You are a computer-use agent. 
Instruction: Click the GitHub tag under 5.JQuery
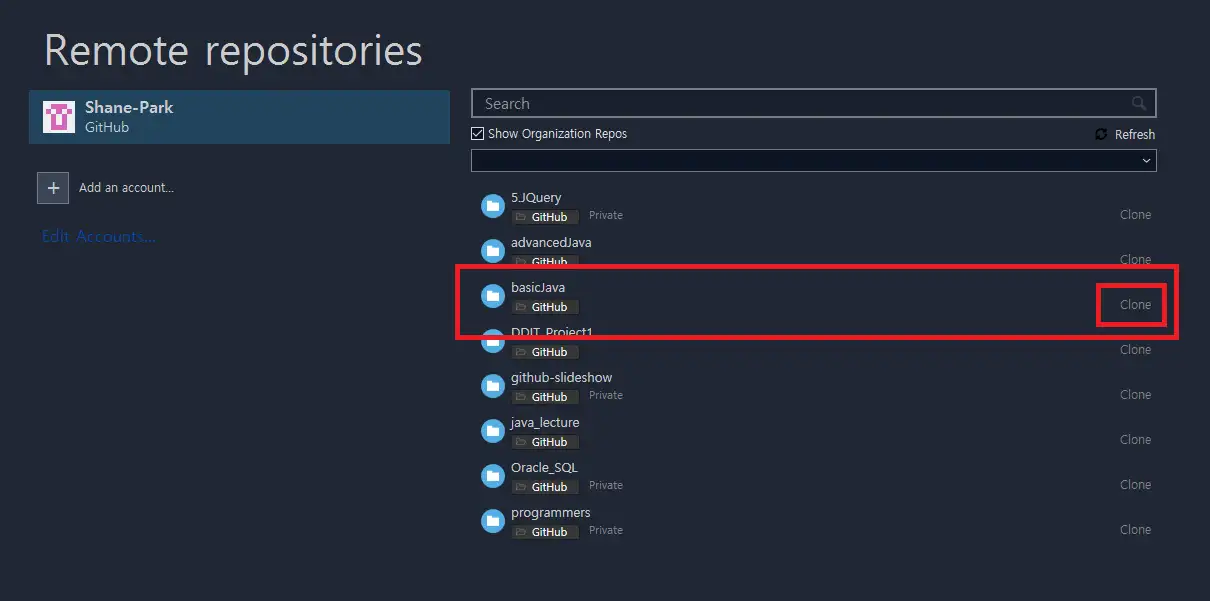coord(545,216)
